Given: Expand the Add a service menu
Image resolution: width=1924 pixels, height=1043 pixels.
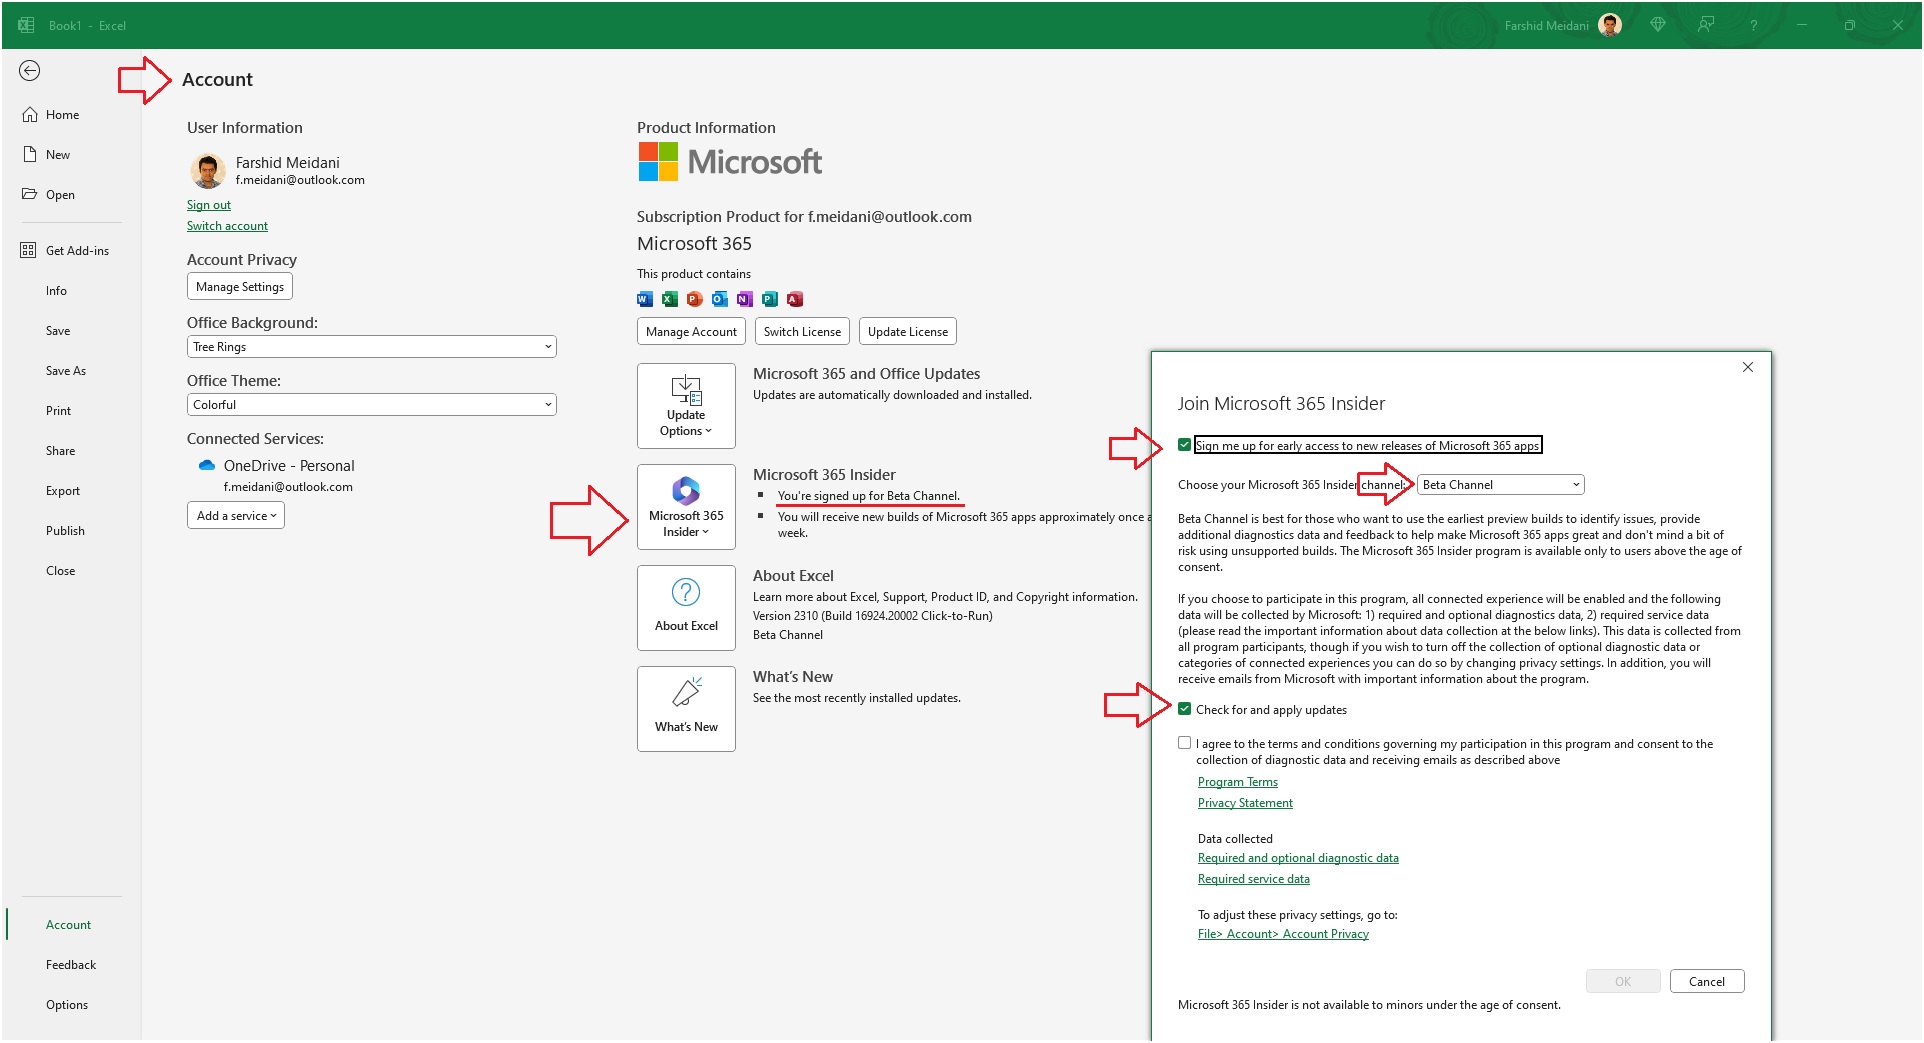Looking at the screenshot, I should pyautogui.click(x=236, y=516).
